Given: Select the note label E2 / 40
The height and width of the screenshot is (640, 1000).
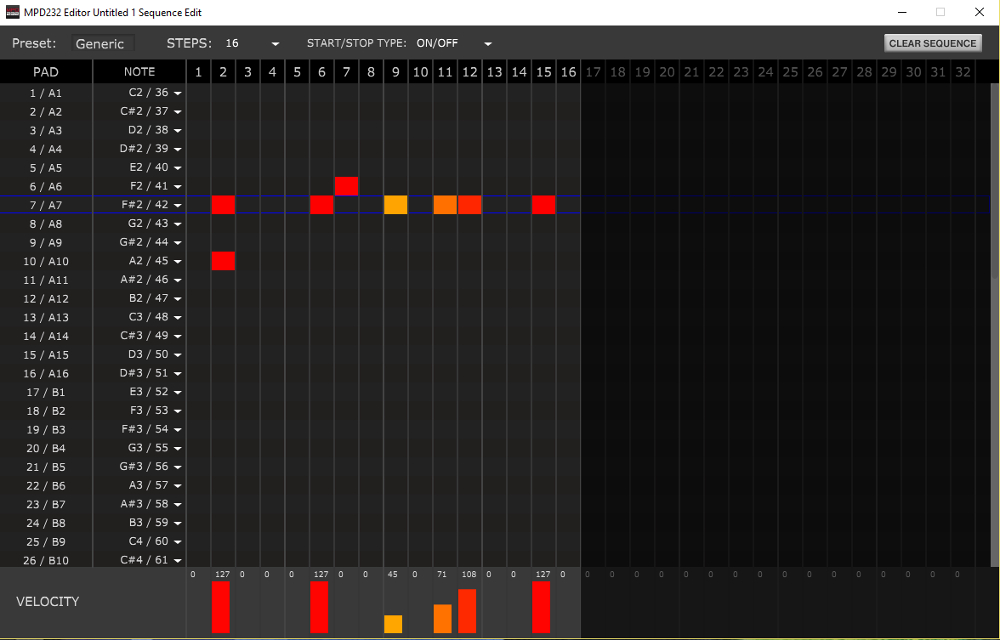Looking at the screenshot, I should (x=149, y=167).
